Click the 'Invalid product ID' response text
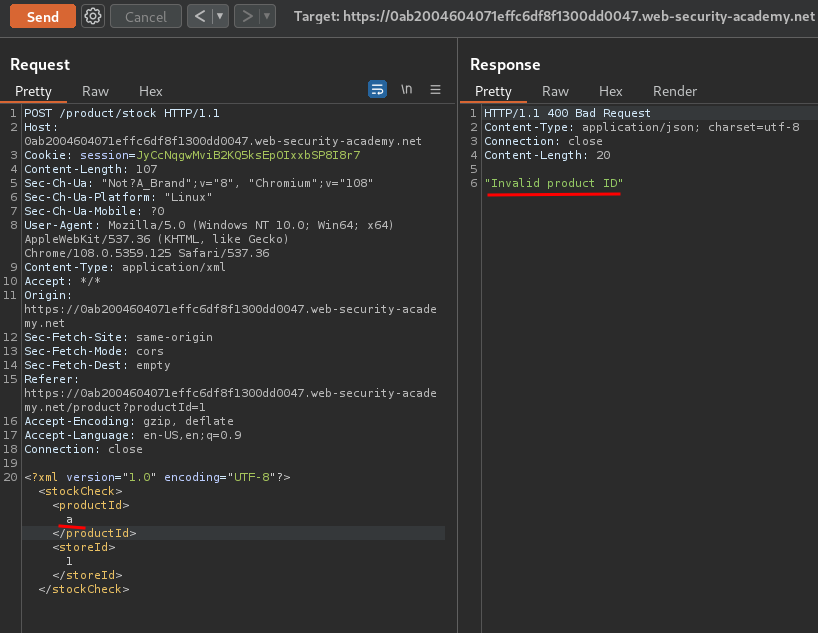The height and width of the screenshot is (633, 818). coord(554,183)
